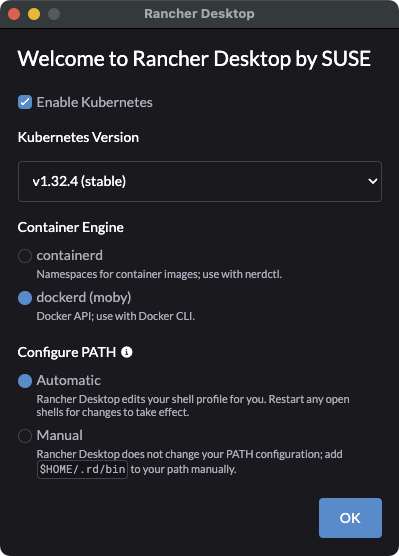This screenshot has width=399, height=556.
Task: Choose the Automatic PATH radio button
Action: [25, 381]
